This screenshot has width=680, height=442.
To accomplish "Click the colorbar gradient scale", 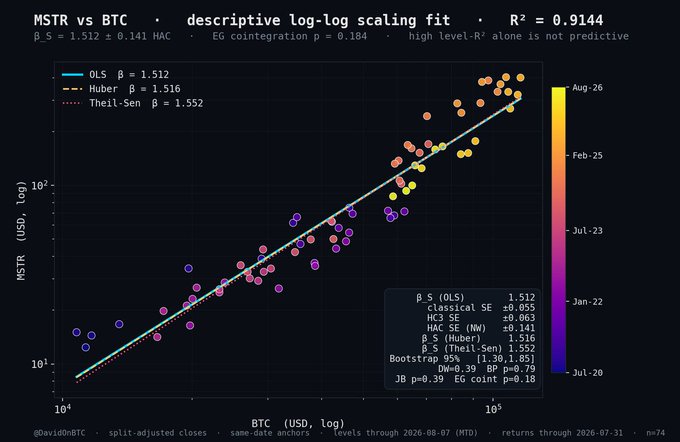I will pos(559,230).
